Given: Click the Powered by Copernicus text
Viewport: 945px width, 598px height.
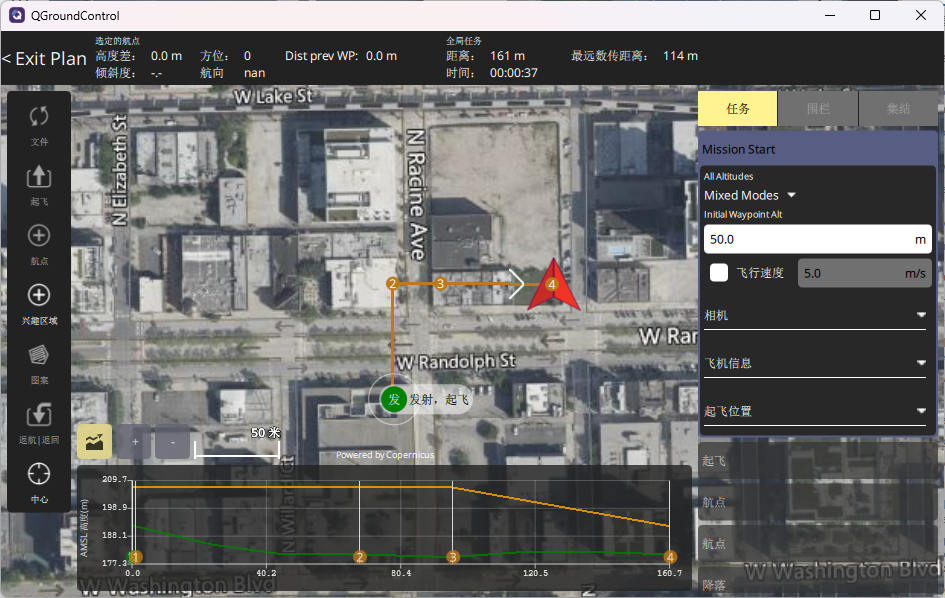Looking at the screenshot, I should coord(385,455).
